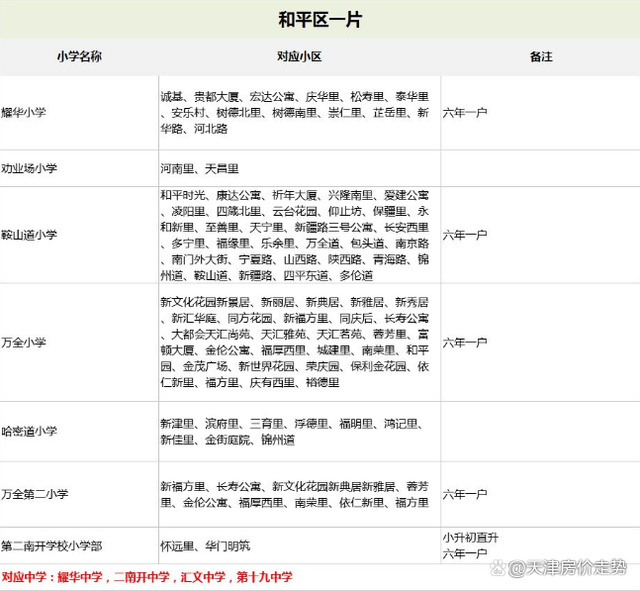Select the 鞍山道小学 school name cell
The height and width of the screenshot is (591, 640).
pos(30,234)
